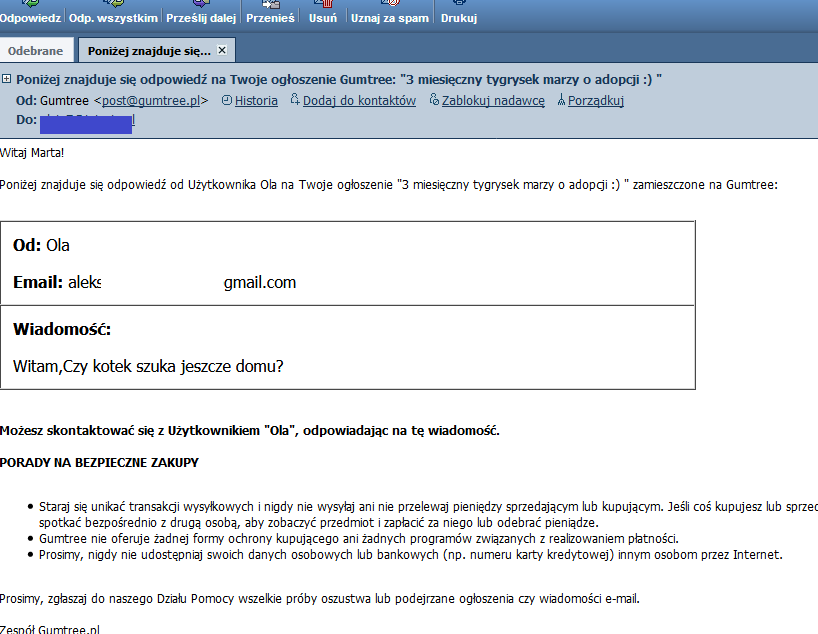The width and height of the screenshot is (818, 634).
Task: Click the line 'Możesz skontaktować się z Użytkownikiem "Ola"'
Action: click(250, 430)
